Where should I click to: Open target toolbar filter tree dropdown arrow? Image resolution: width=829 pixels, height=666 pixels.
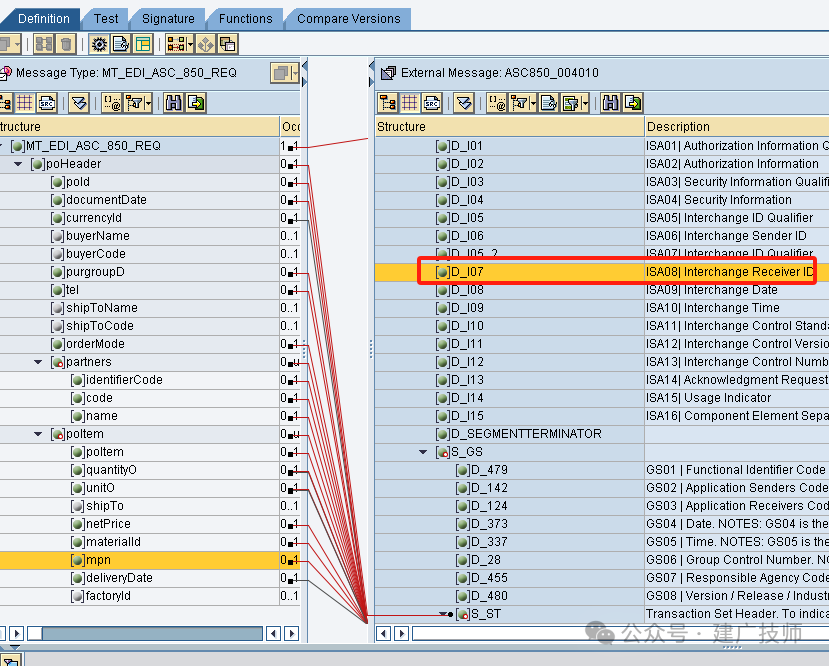(x=533, y=103)
